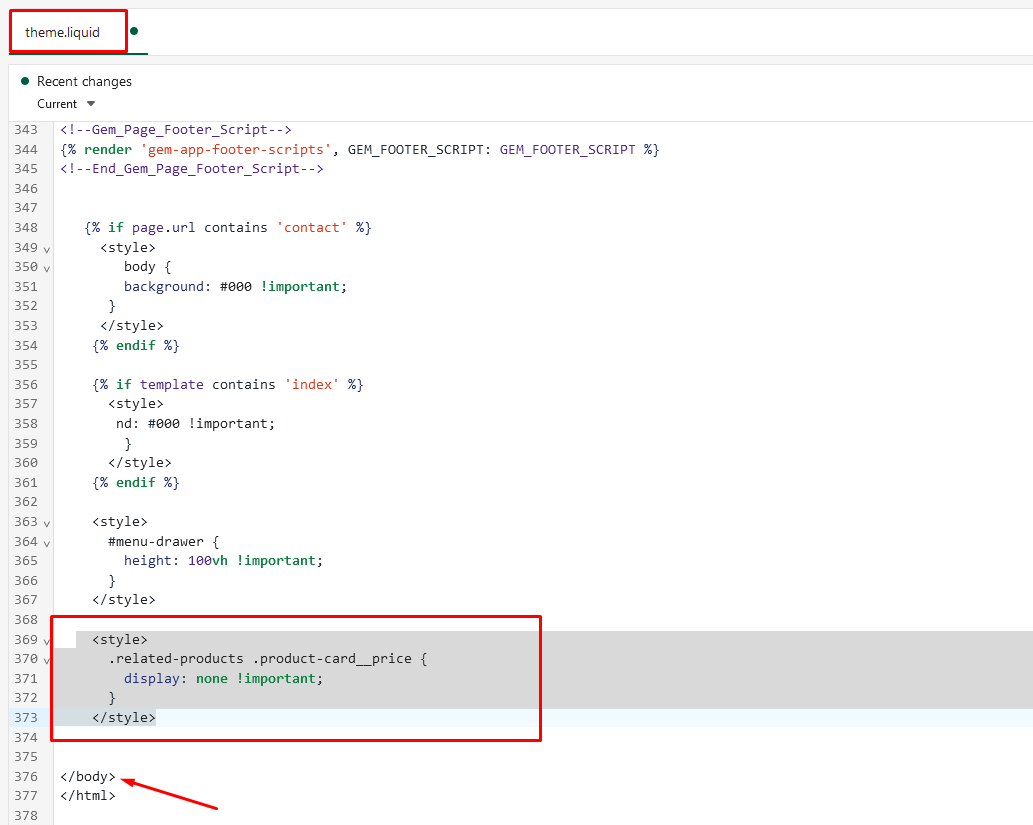The width and height of the screenshot is (1033, 825).
Task: Collapse the fold at line 349
Action: (47, 250)
